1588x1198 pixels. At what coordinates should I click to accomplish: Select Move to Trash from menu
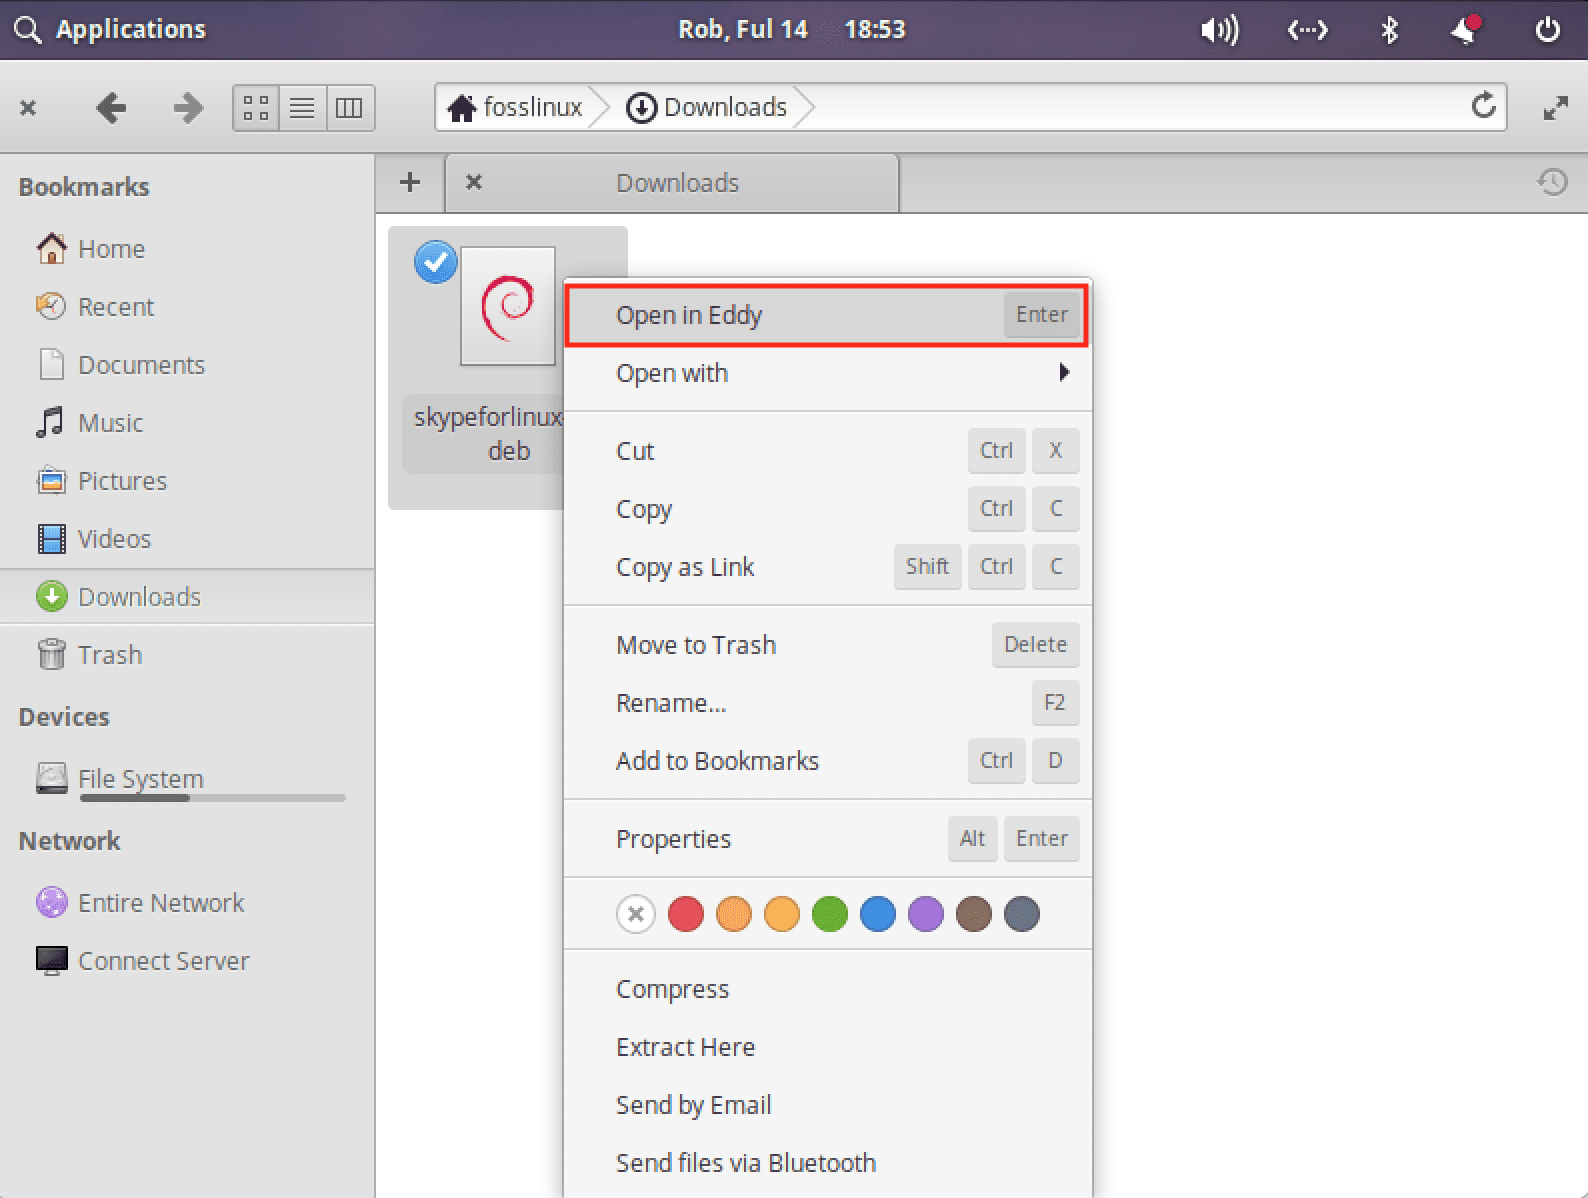696,645
